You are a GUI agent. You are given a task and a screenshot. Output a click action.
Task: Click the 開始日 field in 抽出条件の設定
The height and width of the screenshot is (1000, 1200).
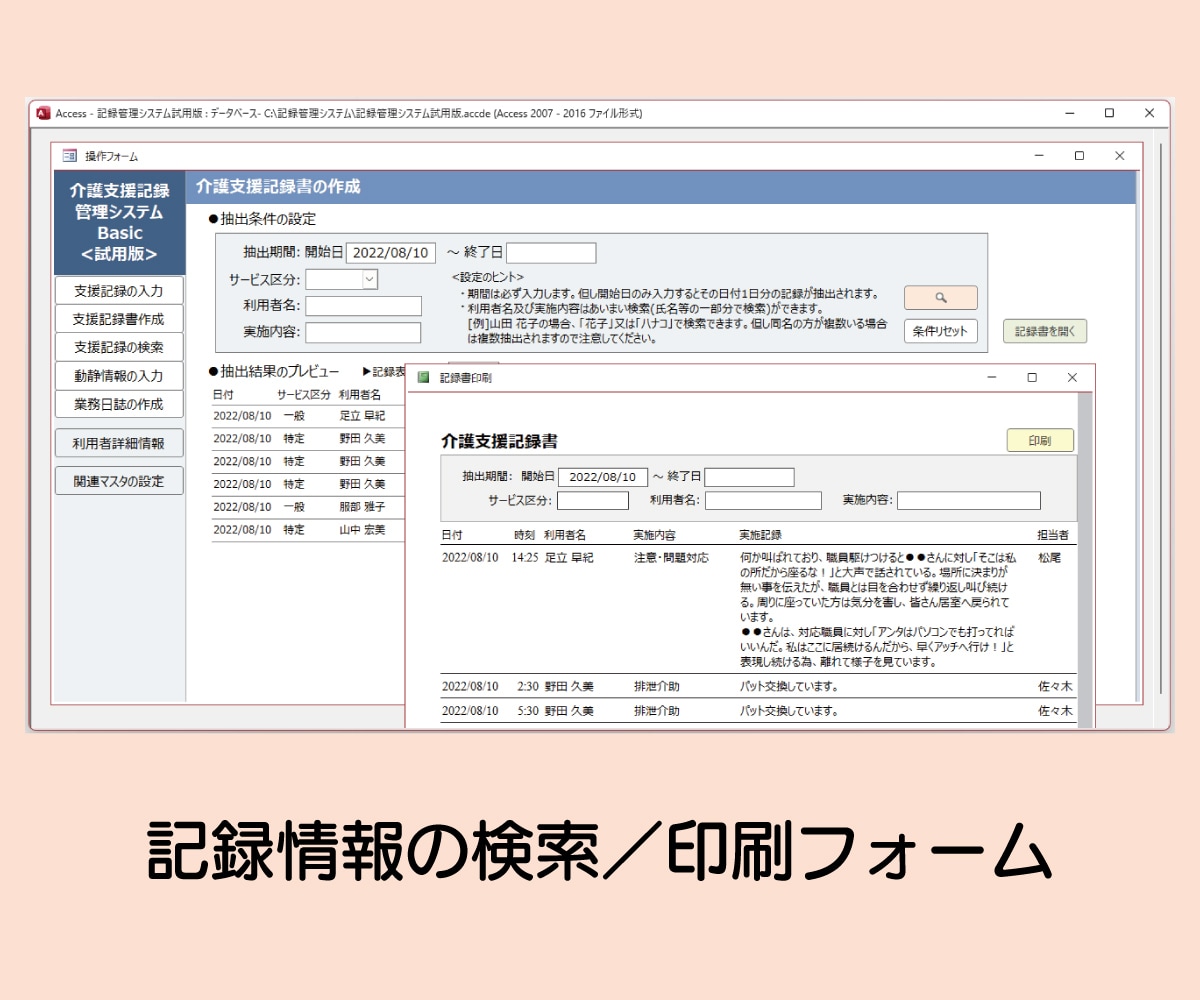click(391, 253)
